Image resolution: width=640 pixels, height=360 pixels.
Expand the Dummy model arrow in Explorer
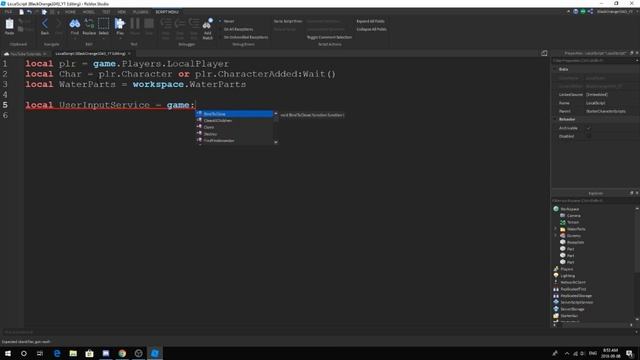coord(555,236)
